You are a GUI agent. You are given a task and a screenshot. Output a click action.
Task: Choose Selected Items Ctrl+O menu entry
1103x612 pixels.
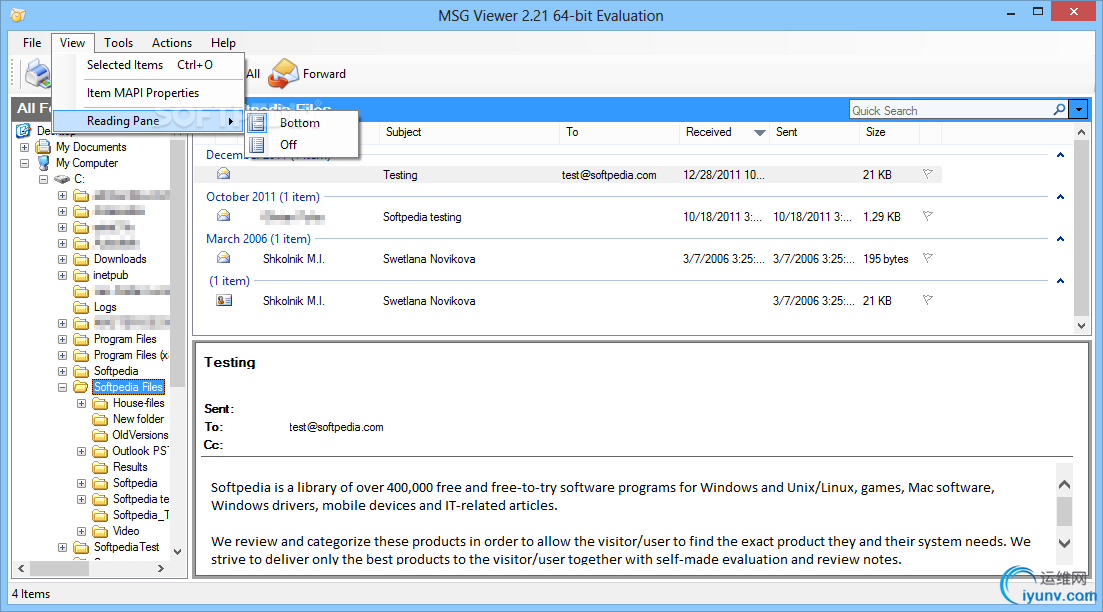(148, 65)
